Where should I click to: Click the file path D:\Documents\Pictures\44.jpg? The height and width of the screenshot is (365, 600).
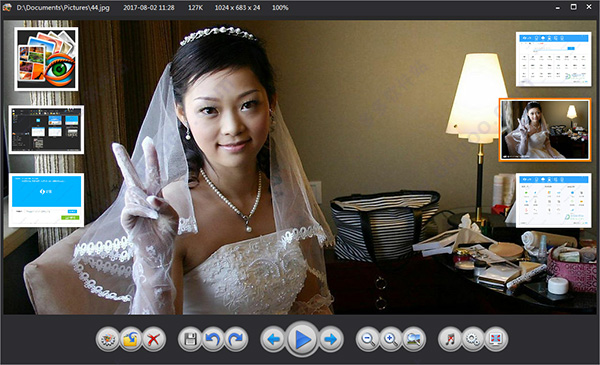[x=63, y=8]
